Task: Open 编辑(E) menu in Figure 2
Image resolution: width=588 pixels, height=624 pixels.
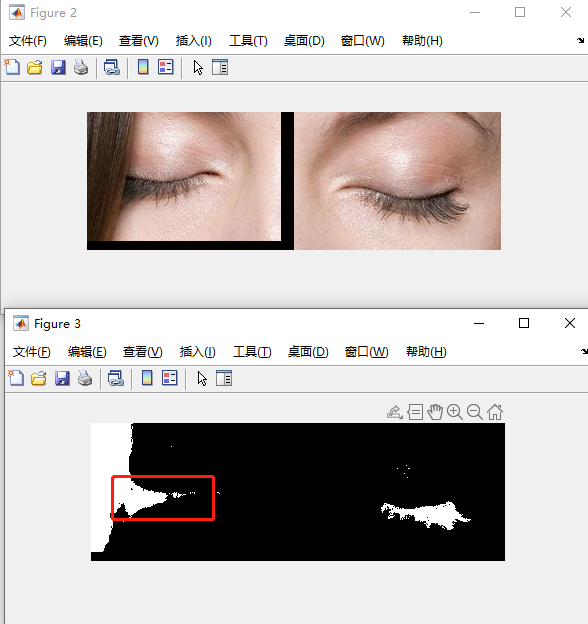Action: coord(83,41)
